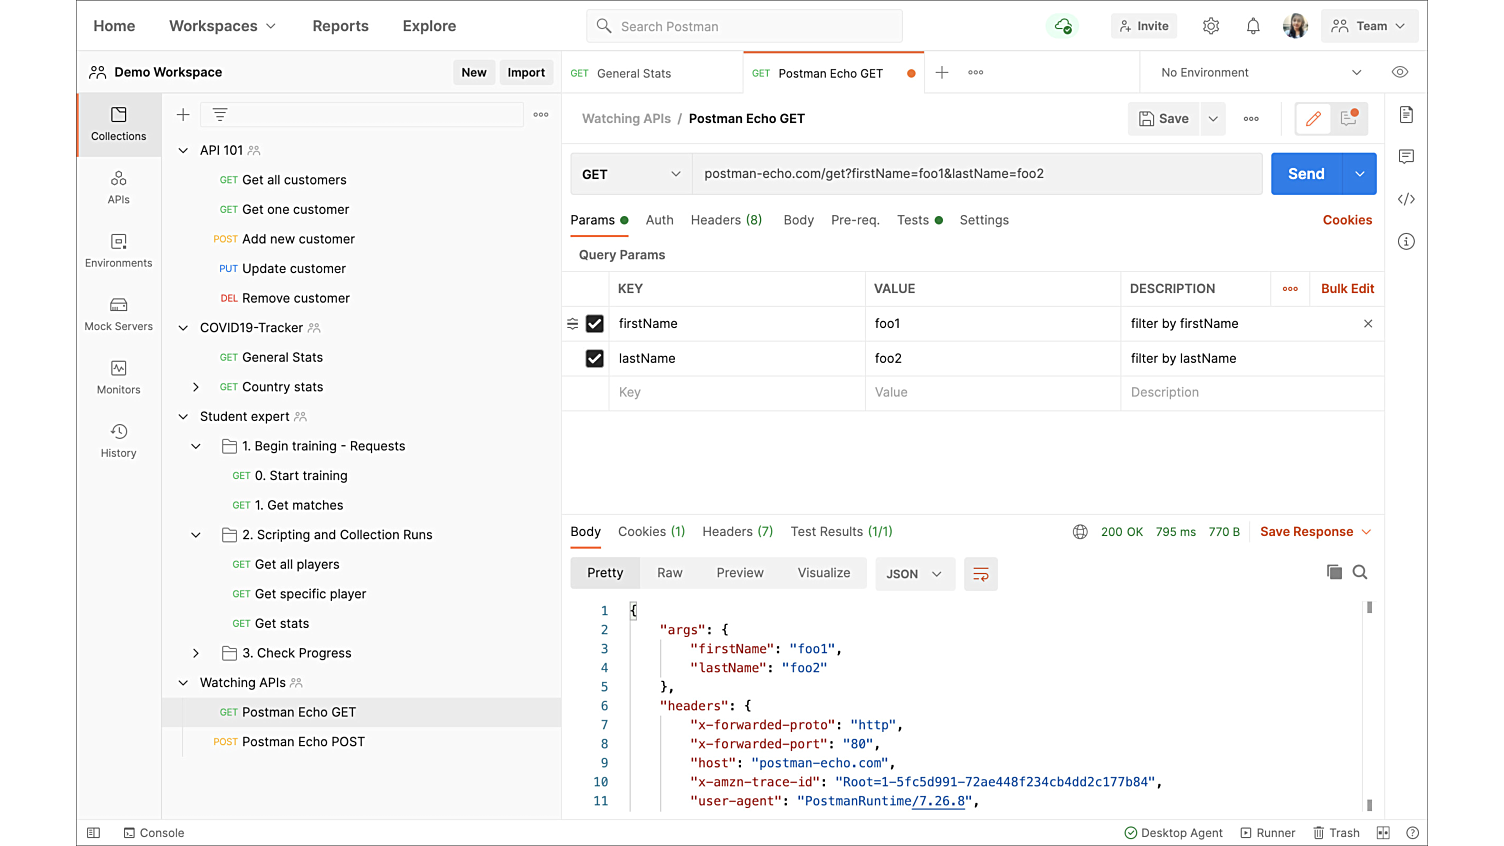The height and width of the screenshot is (846, 1504).
Task: Open the code snippet panel icon
Action: coord(1406,199)
